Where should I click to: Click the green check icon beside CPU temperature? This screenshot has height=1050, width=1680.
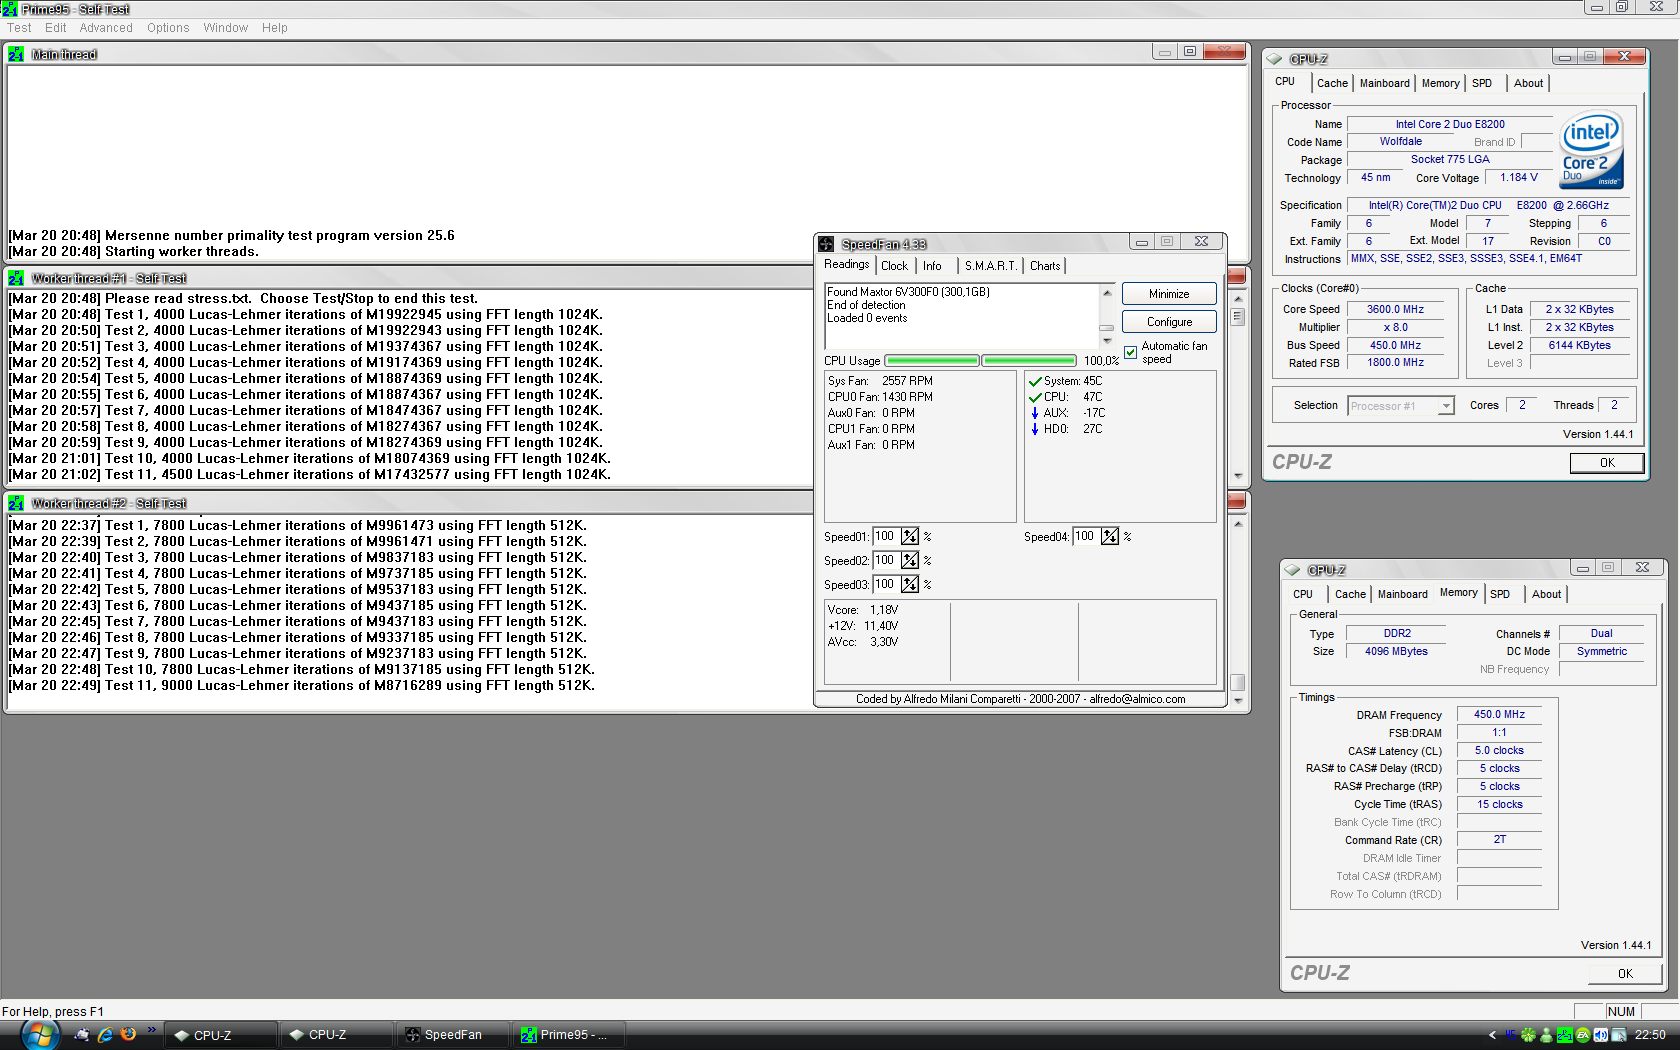coord(1035,397)
